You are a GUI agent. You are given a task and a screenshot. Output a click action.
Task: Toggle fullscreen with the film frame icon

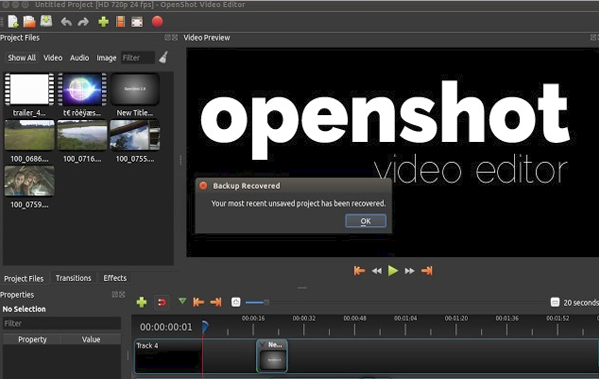[x=137, y=22]
